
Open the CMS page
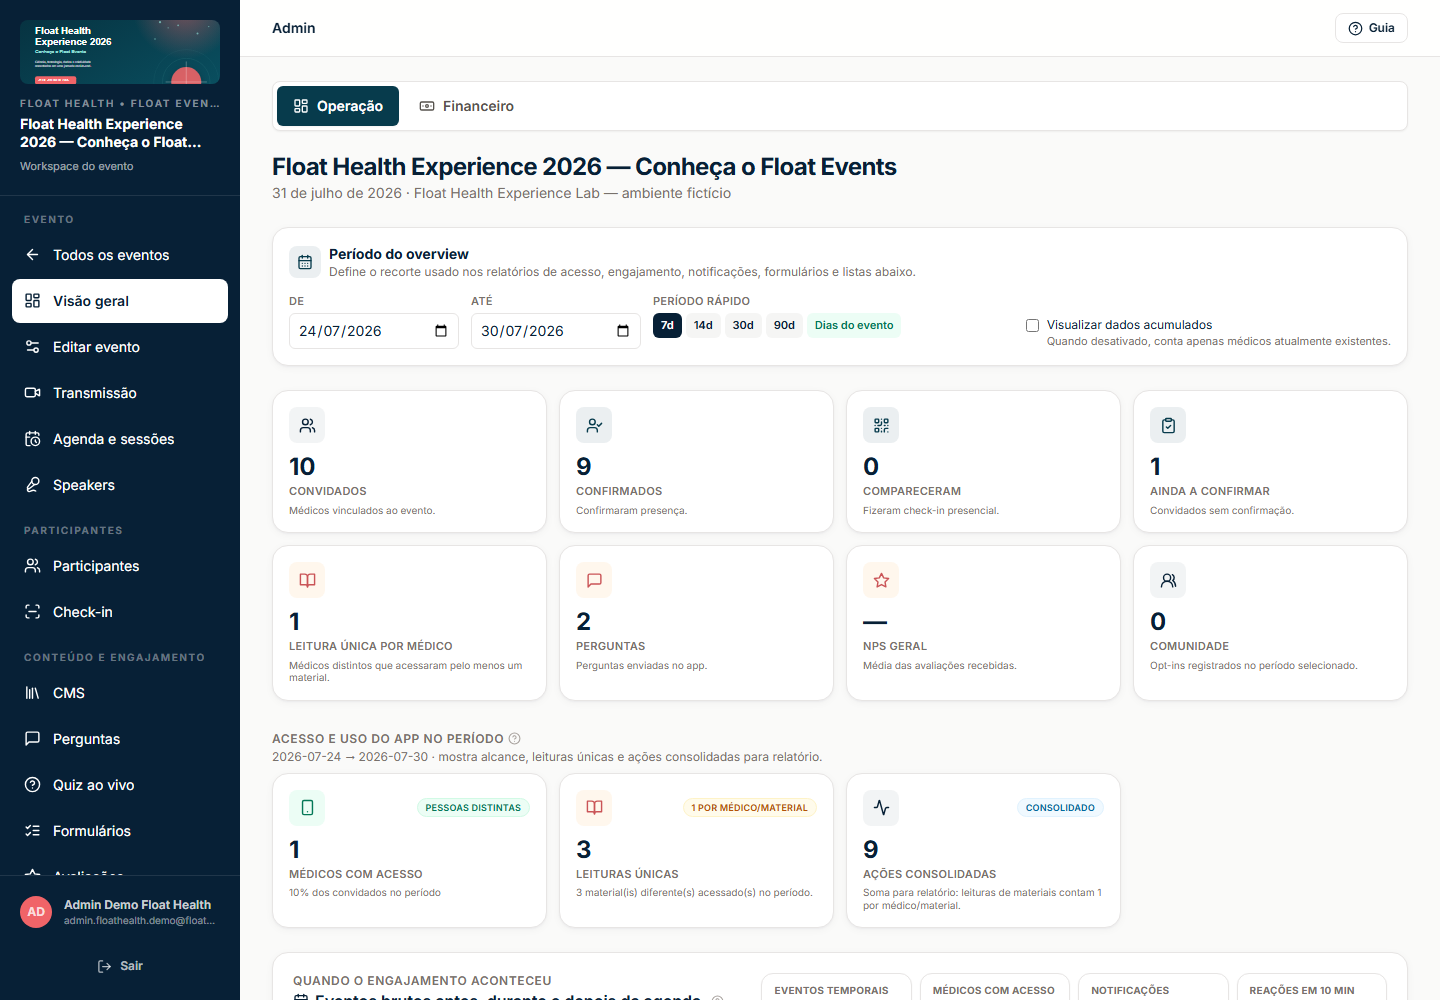point(120,693)
